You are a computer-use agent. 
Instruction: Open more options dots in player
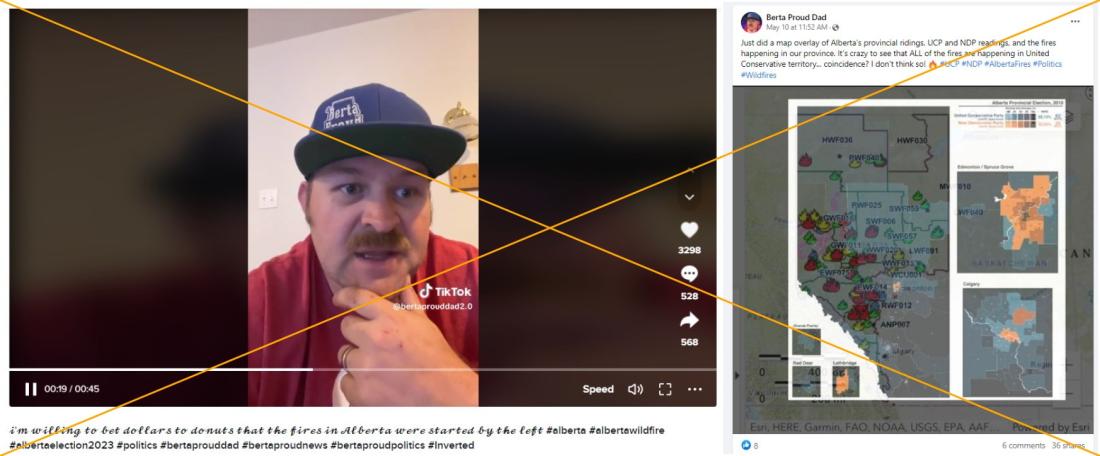pyautogui.click(x=695, y=389)
